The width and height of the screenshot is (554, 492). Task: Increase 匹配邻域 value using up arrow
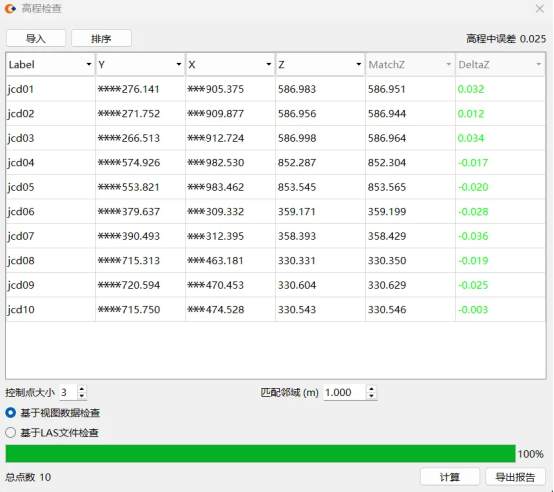coord(371,389)
